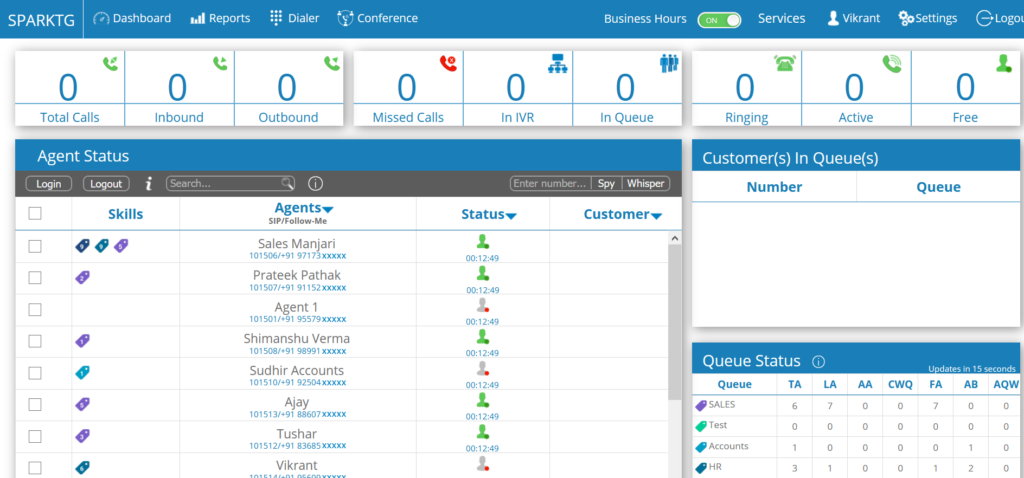The height and width of the screenshot is (478, 1024).
Task: Click the circled info icon after search box
Action: point(315,183)
